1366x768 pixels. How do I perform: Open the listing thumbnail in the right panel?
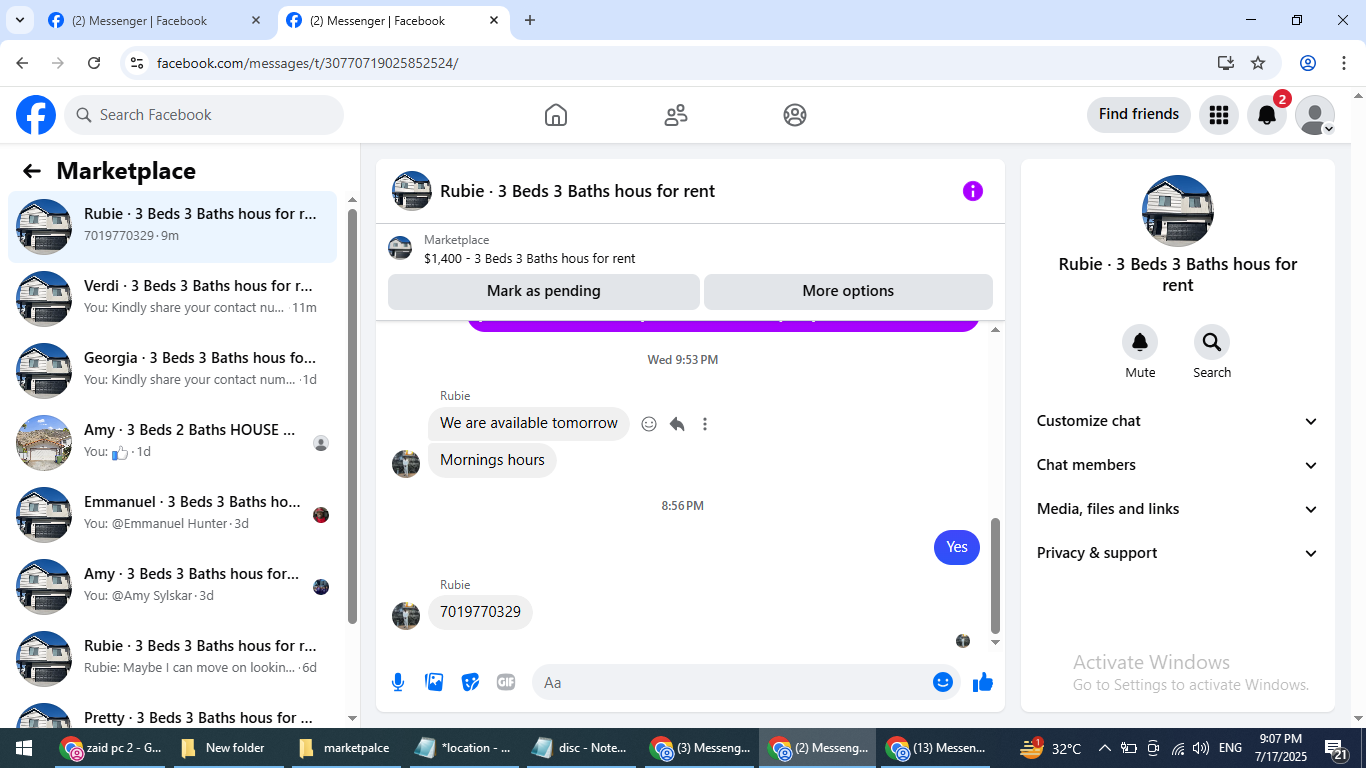pyautogui.click(x=1178, y=211)
